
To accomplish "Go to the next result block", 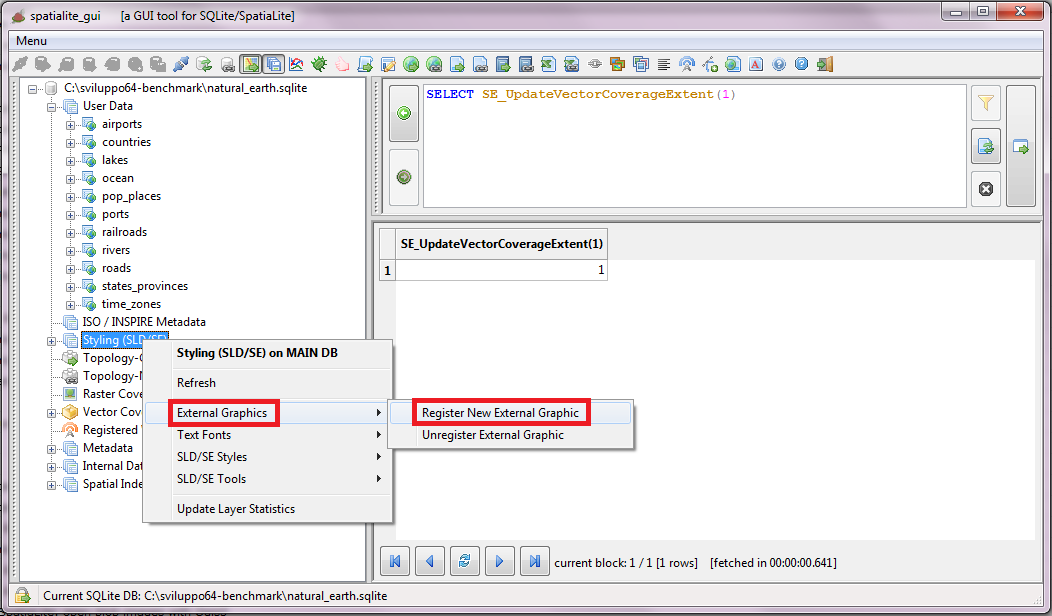I will coord(499,561).
